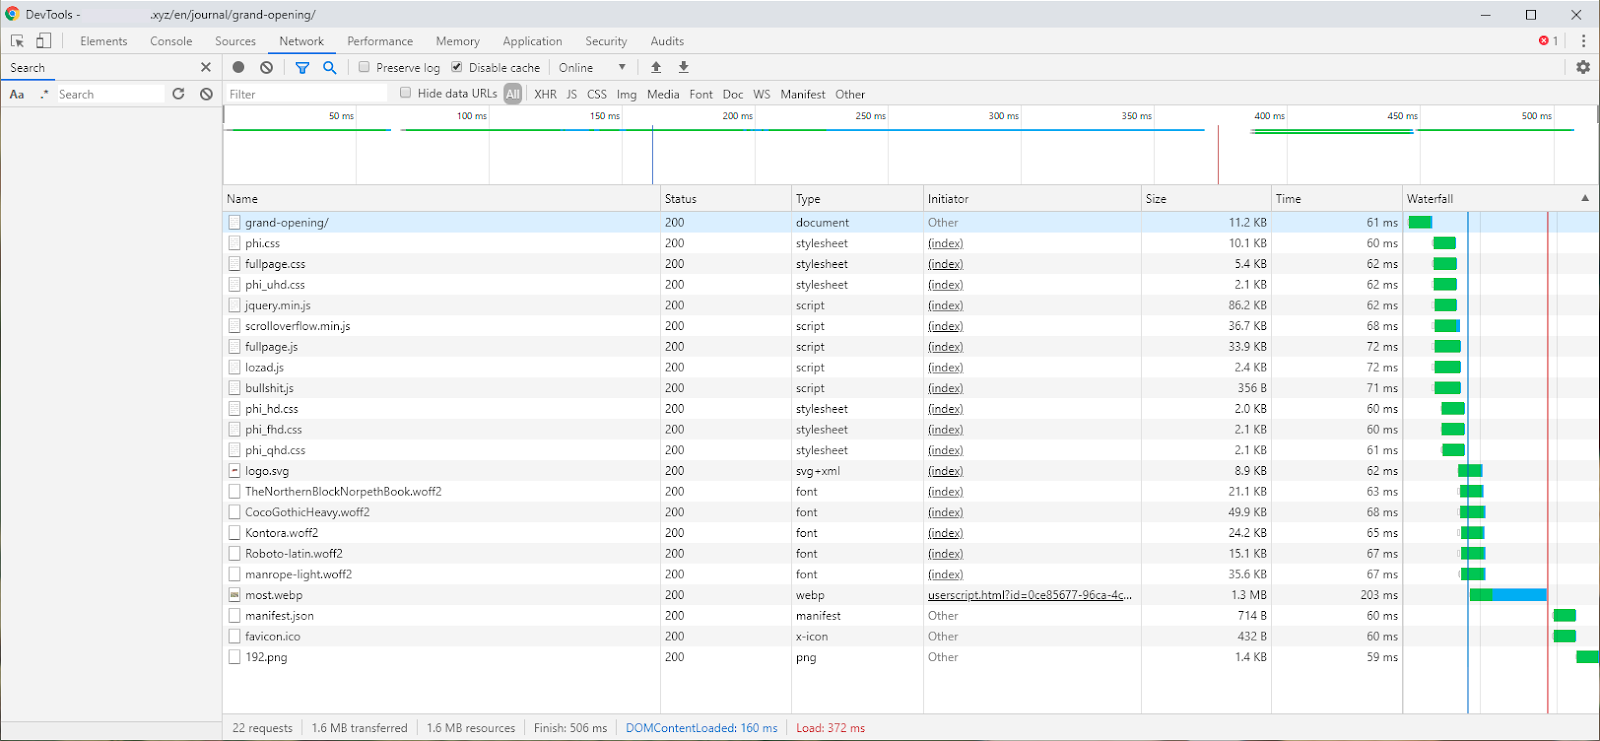Check the Hide data URLs checkbox
1600x741 pixels.
pyautogui.click(x=405, y=93)
